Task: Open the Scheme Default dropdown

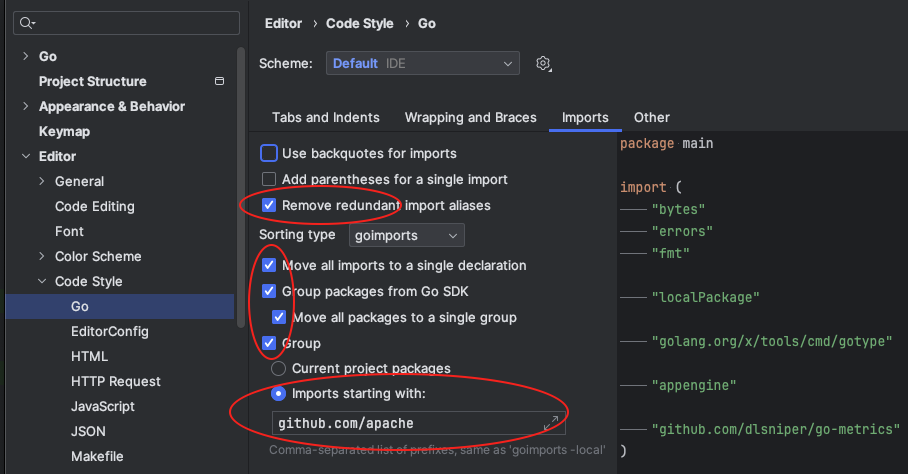Action: coord(422,63)
